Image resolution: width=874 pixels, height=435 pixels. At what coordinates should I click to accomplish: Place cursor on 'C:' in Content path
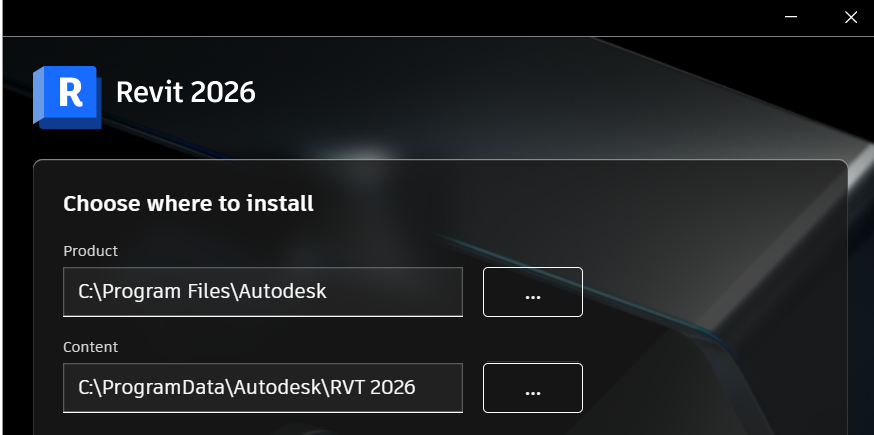pyautogui.click(x=86, y=387)
